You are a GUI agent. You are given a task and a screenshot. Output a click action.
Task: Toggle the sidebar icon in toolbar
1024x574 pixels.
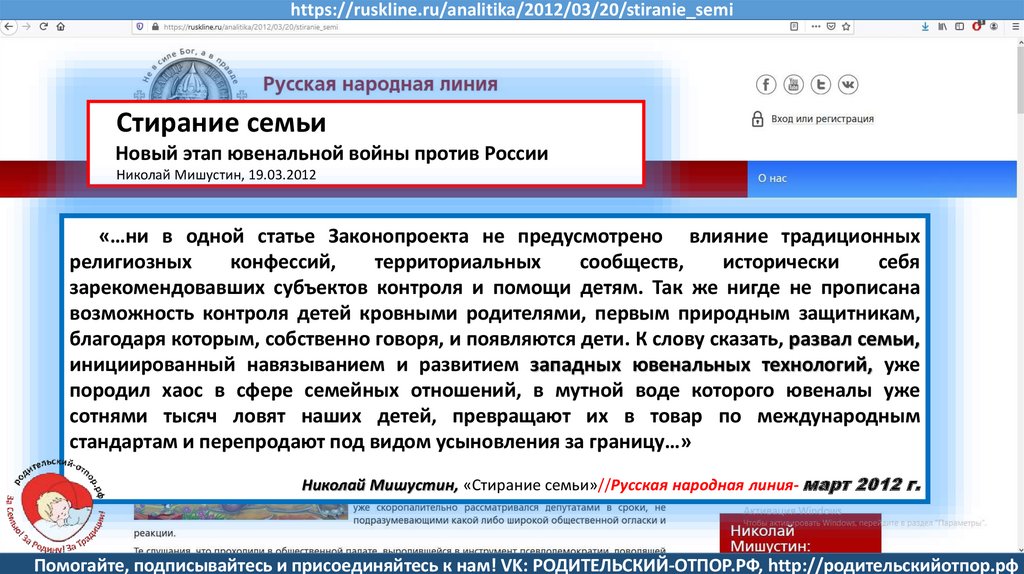click(x=959, y=27)
